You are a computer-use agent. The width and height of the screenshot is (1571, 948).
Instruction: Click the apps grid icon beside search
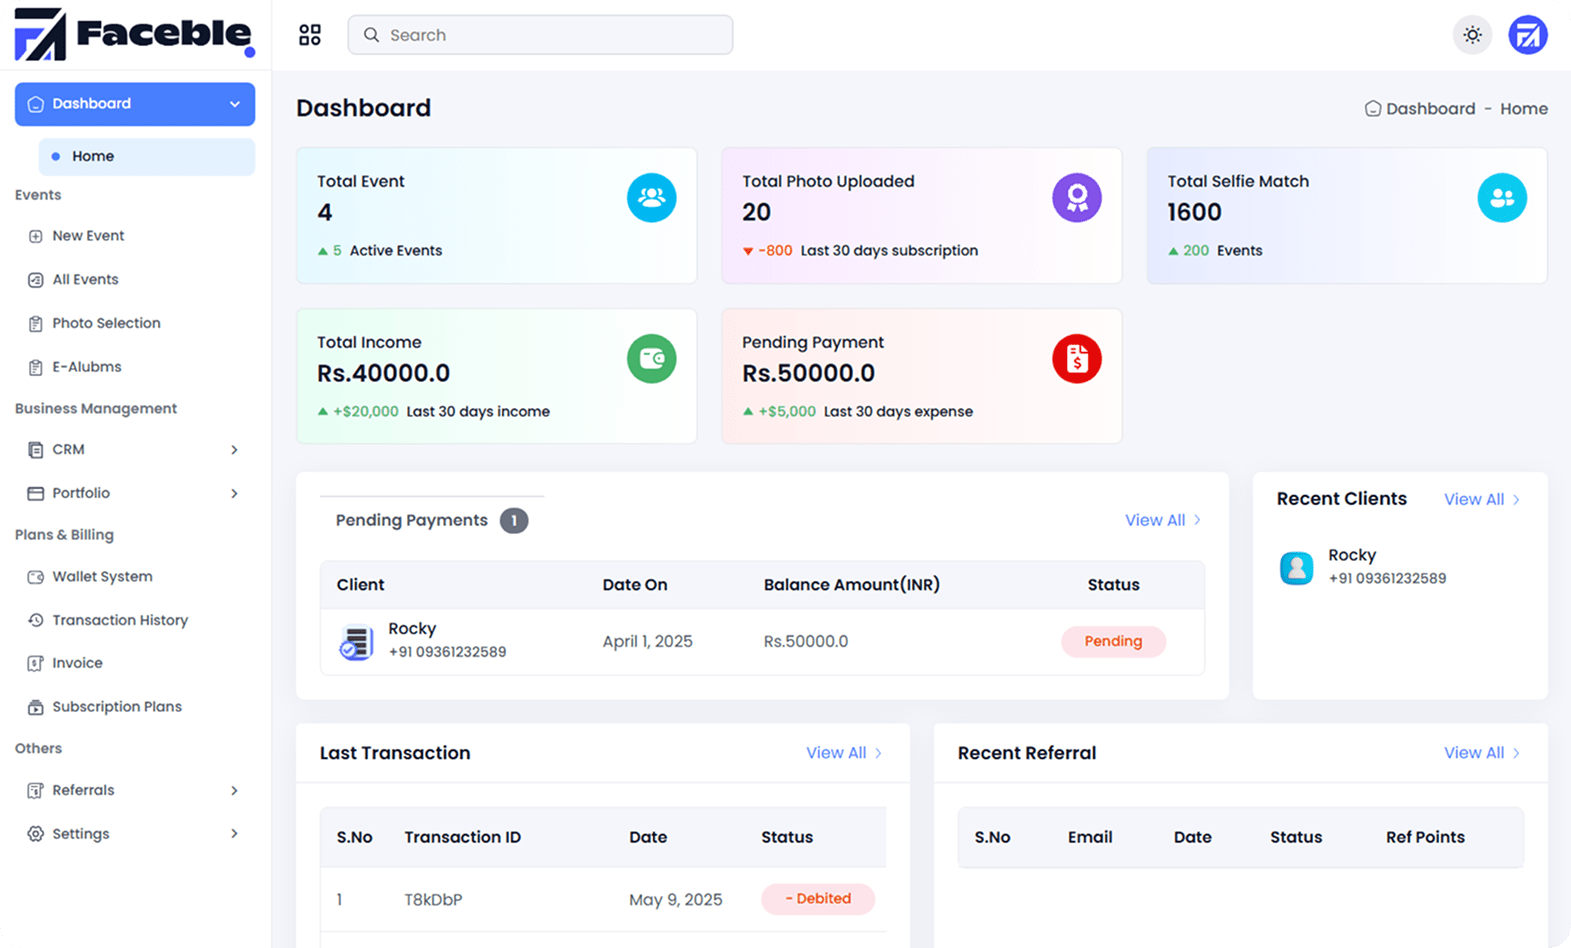(x=310, y=35)
